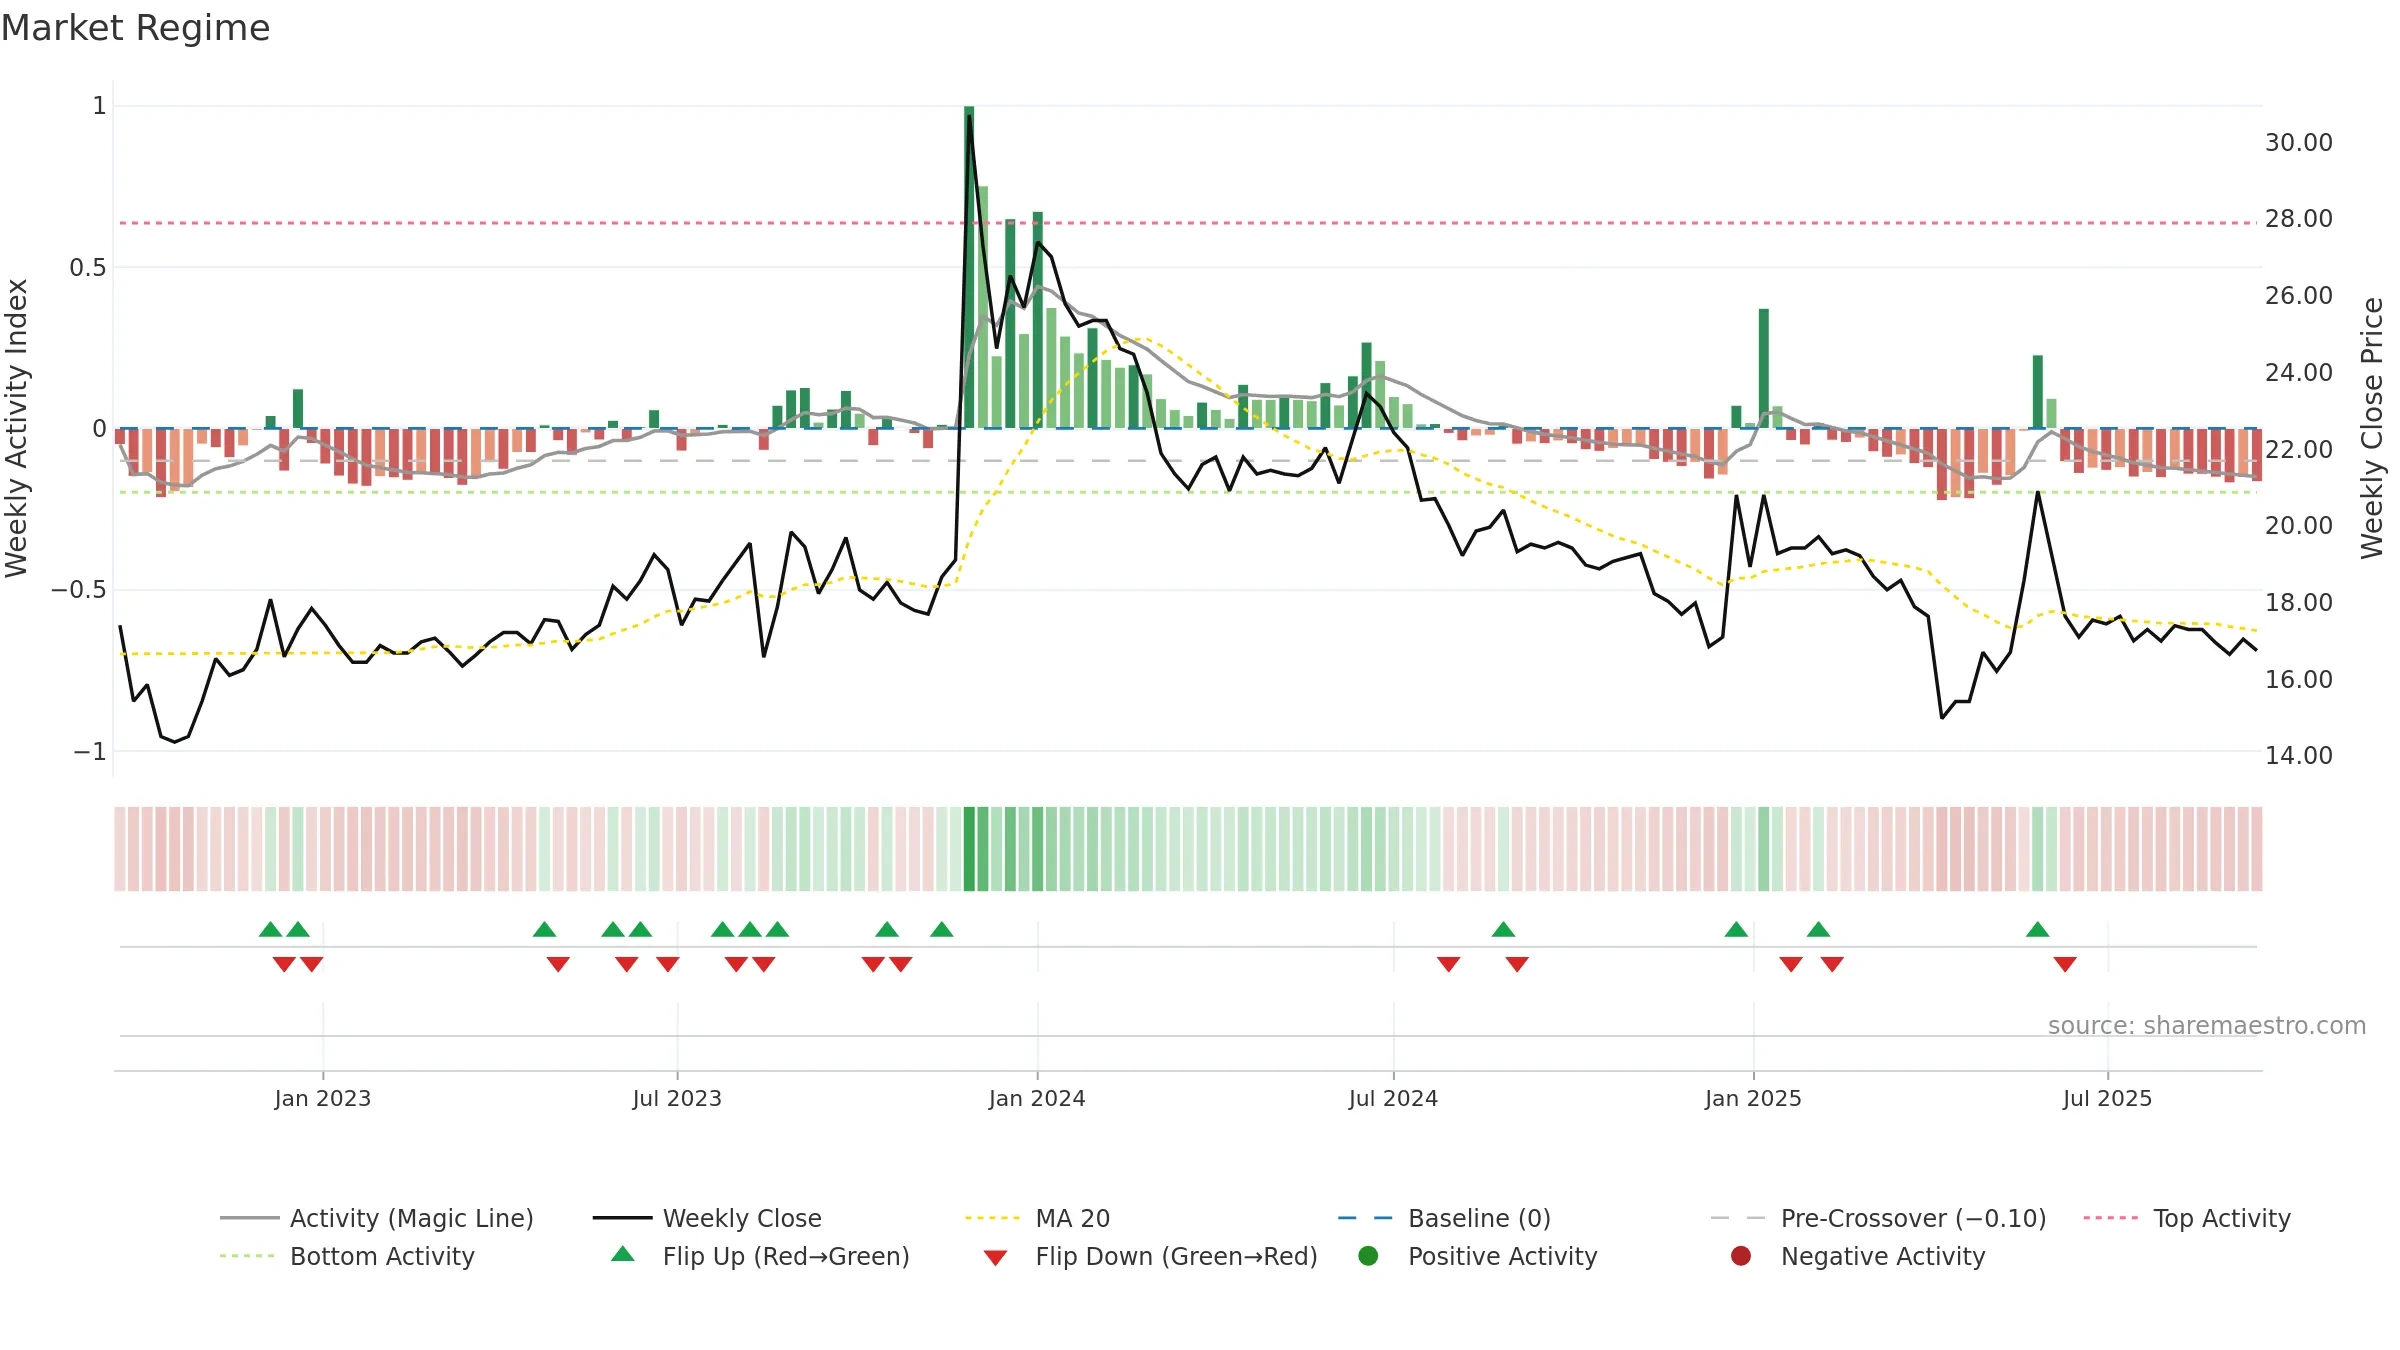This screenshot has height=1350, width=2400.
Task: Click the Market Regime chart title
Action: point(135,28)
